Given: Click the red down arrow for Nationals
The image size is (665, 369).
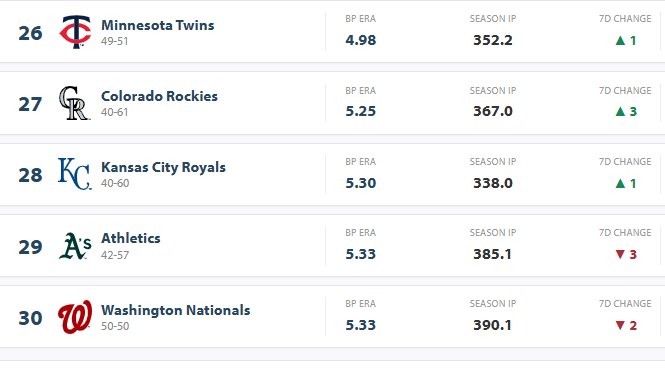Looking at the screenshot, I should (620, 325).
